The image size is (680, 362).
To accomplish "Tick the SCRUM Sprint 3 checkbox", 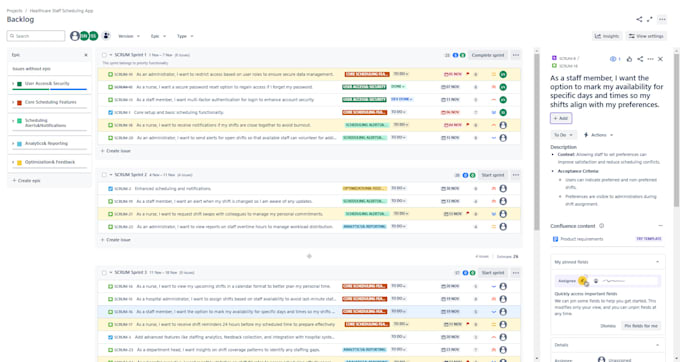I will 104,273.
